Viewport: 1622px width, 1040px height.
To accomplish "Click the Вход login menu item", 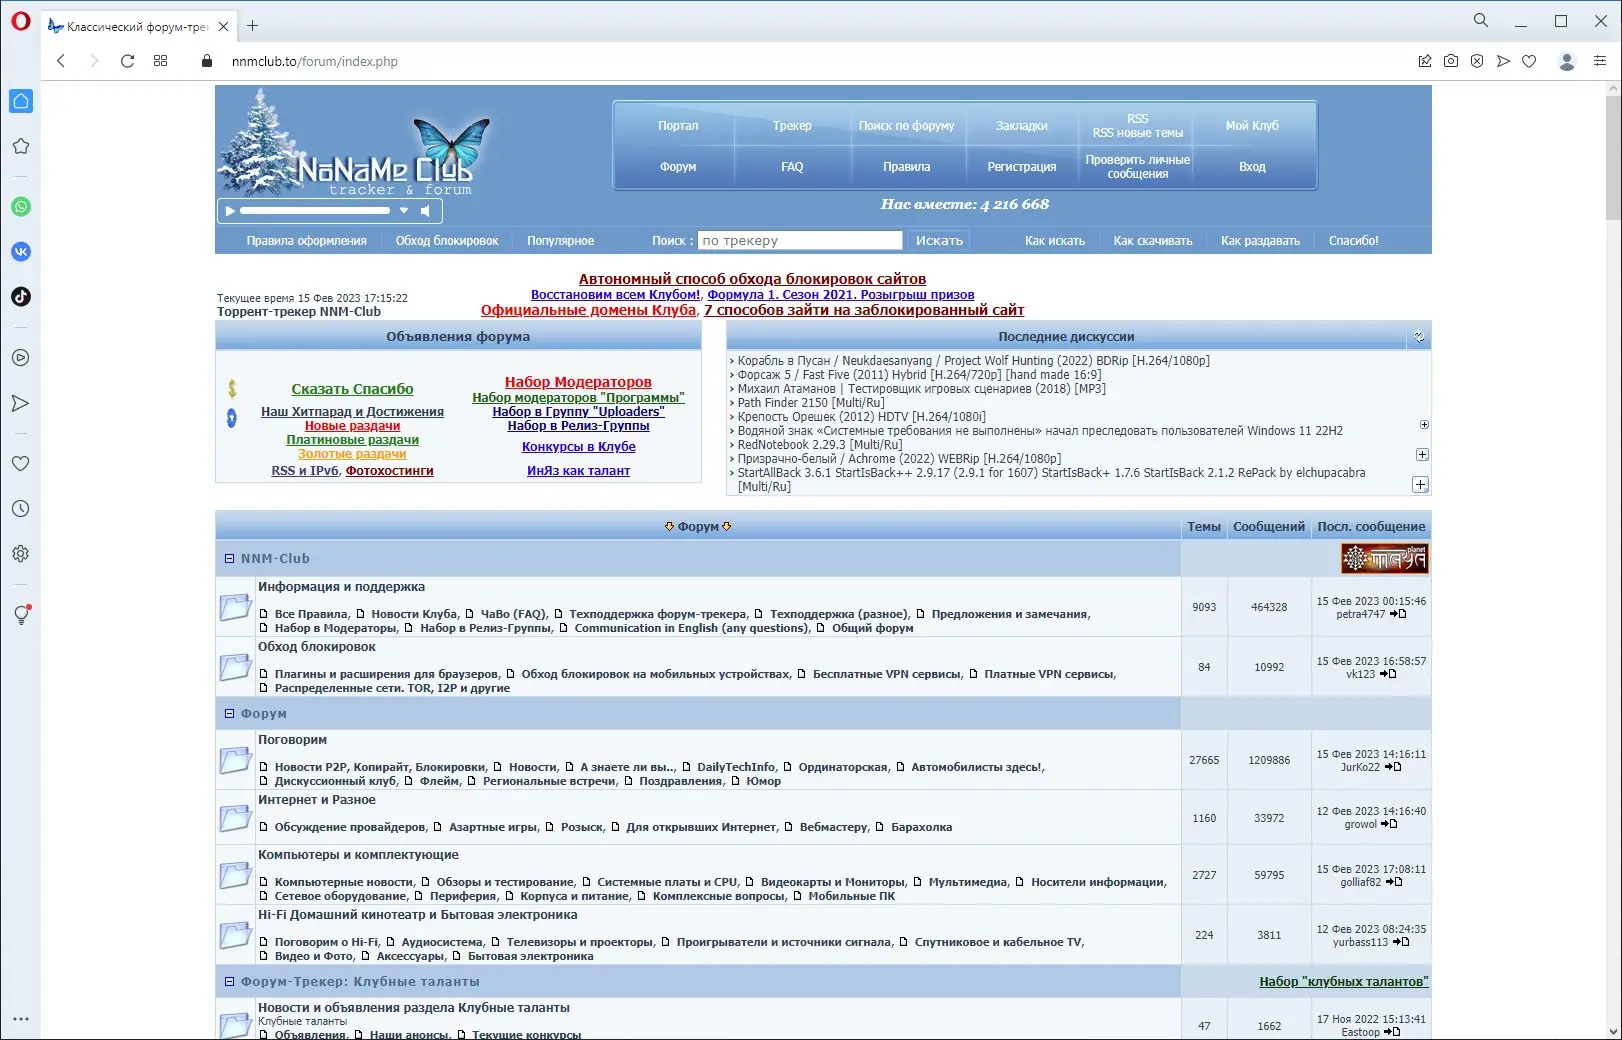I will click(1252, 167).
